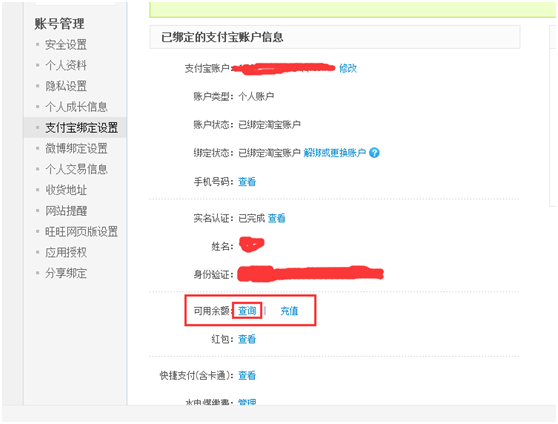Click 充值 link for available balance

point(289,311)
